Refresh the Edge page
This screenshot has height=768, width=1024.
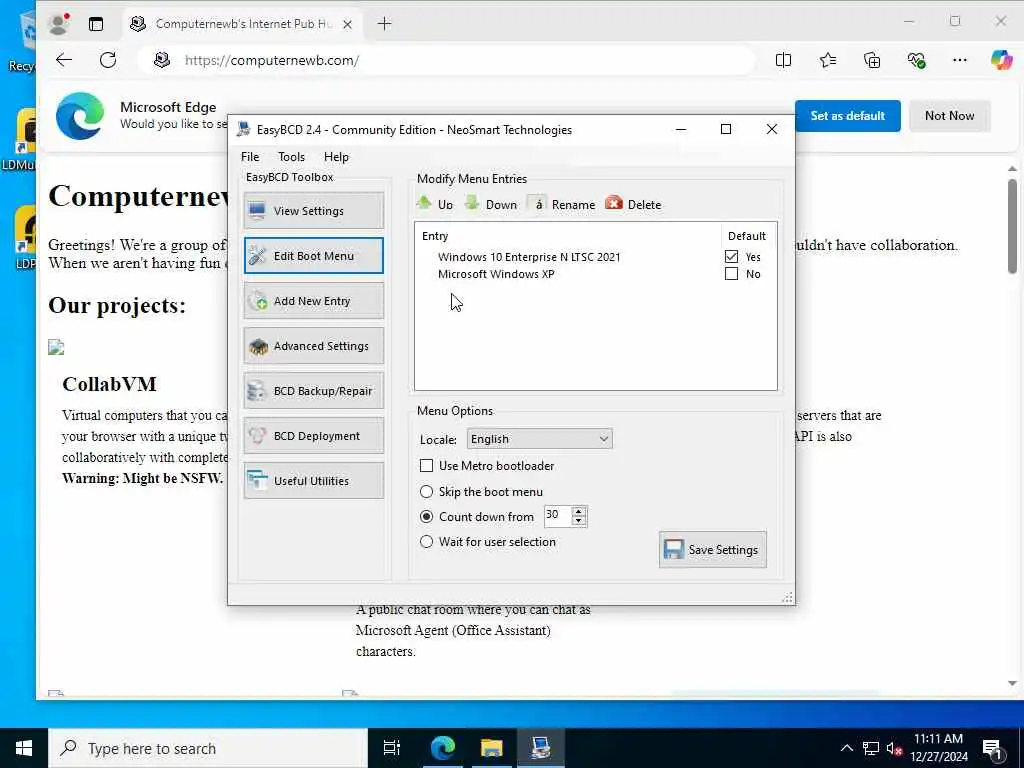click(108, 60)
